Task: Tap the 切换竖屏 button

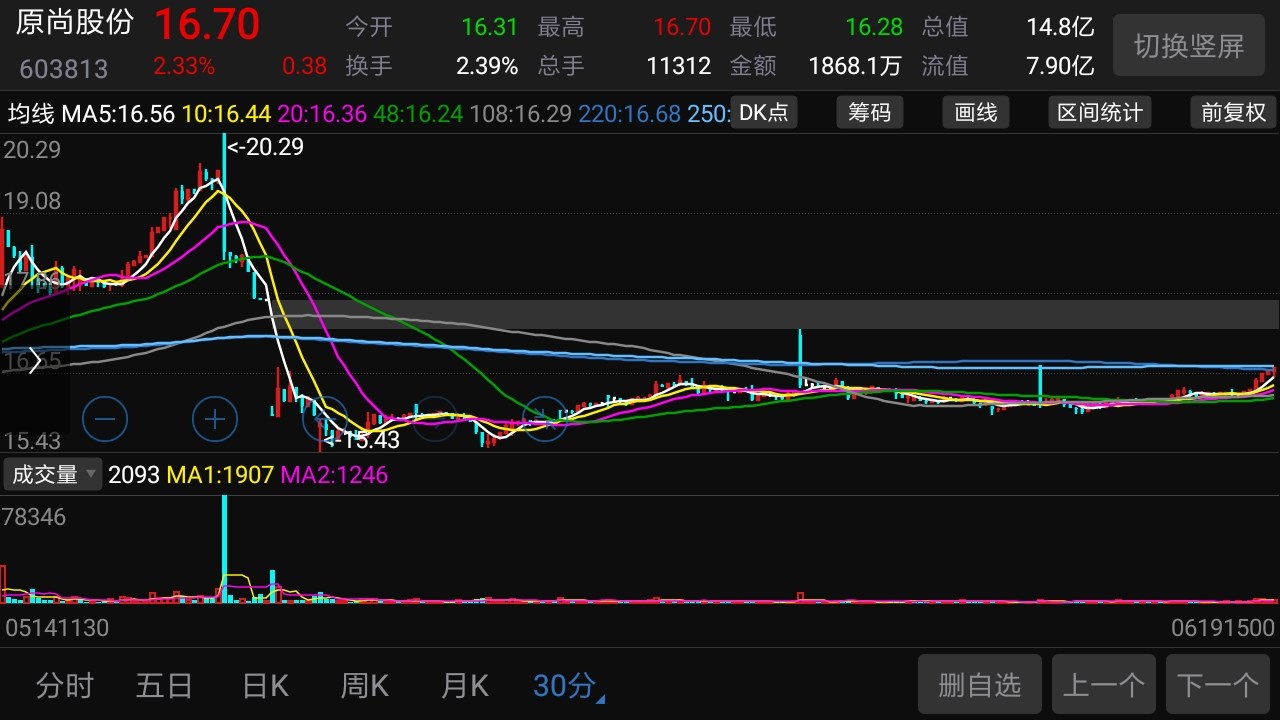Action: point(1189,45)
